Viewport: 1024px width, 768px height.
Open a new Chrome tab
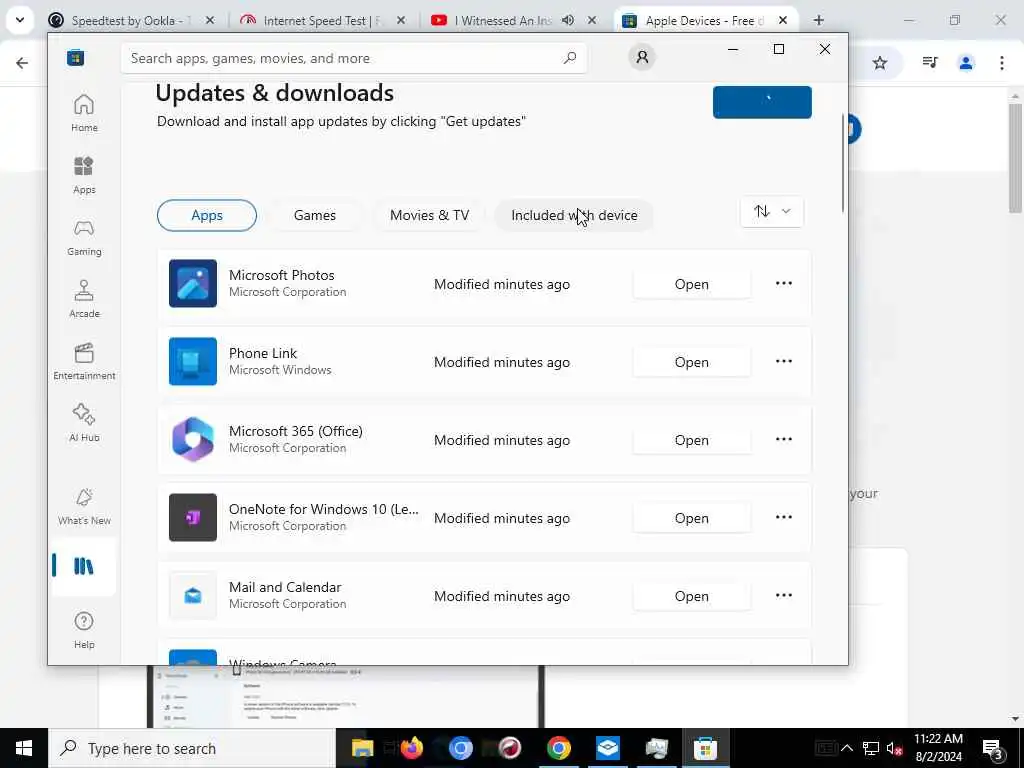point(818,20)
